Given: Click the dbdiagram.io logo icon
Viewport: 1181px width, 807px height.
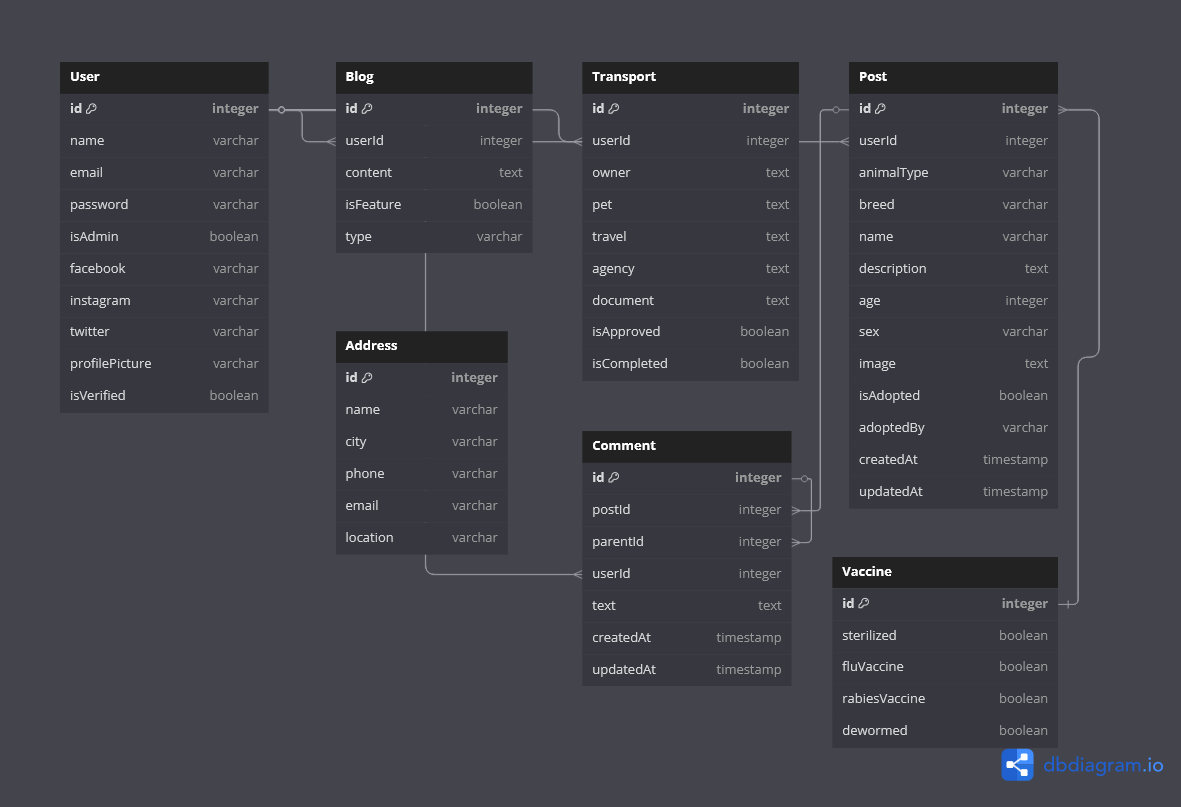Looking at the screenshot, I should click(x=1016, y=764).
